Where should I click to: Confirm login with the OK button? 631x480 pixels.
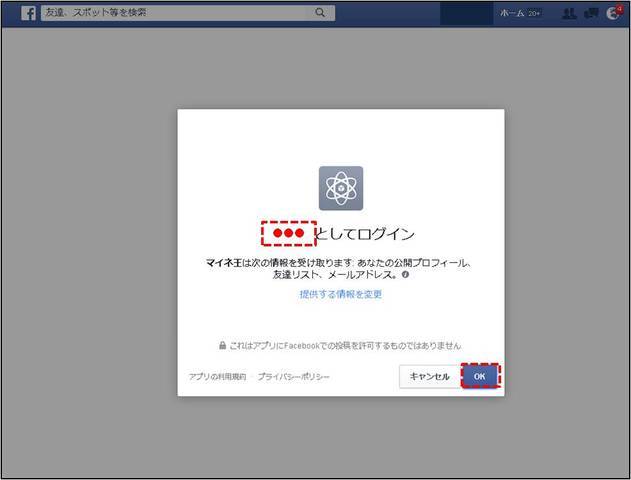tap(480, 377)
